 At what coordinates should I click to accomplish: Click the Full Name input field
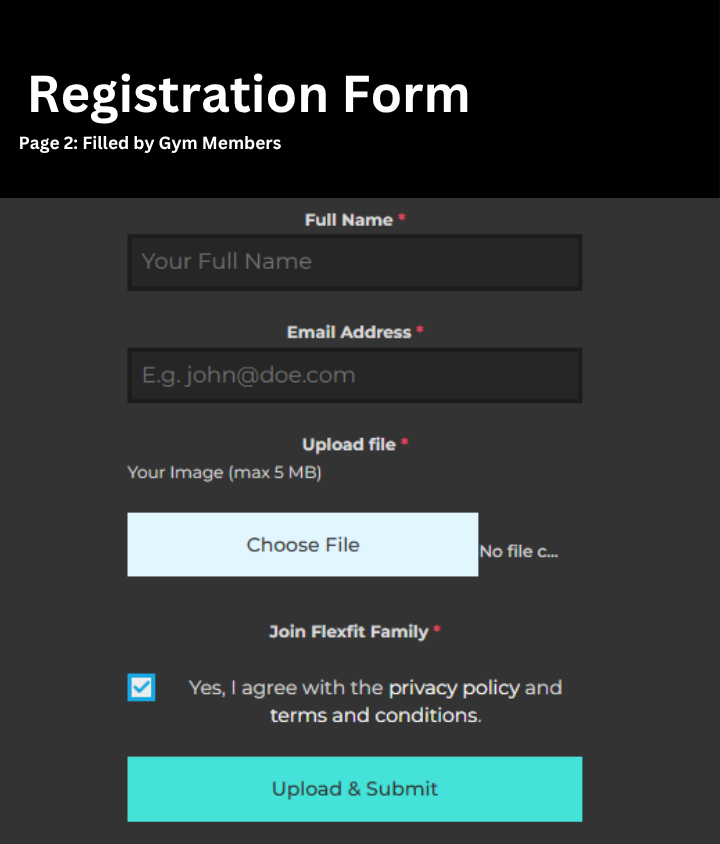coord(354,262)
